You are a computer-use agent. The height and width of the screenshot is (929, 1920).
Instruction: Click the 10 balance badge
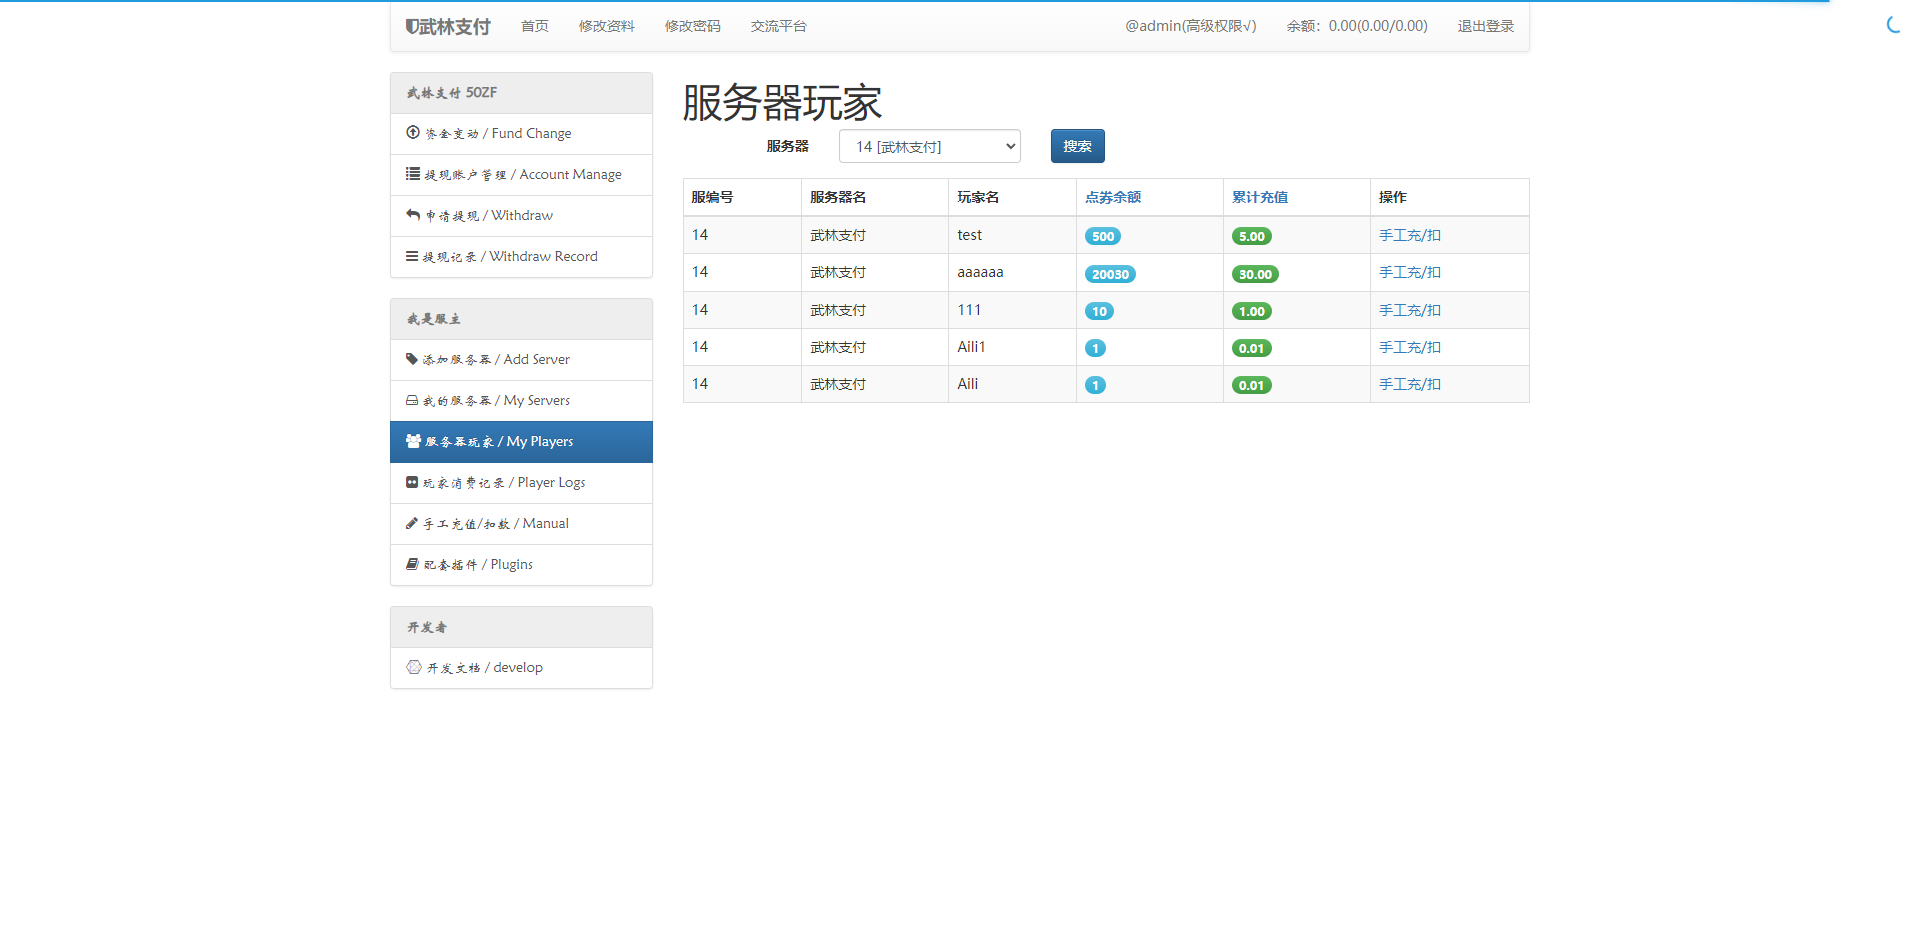tap(1099, 311)
